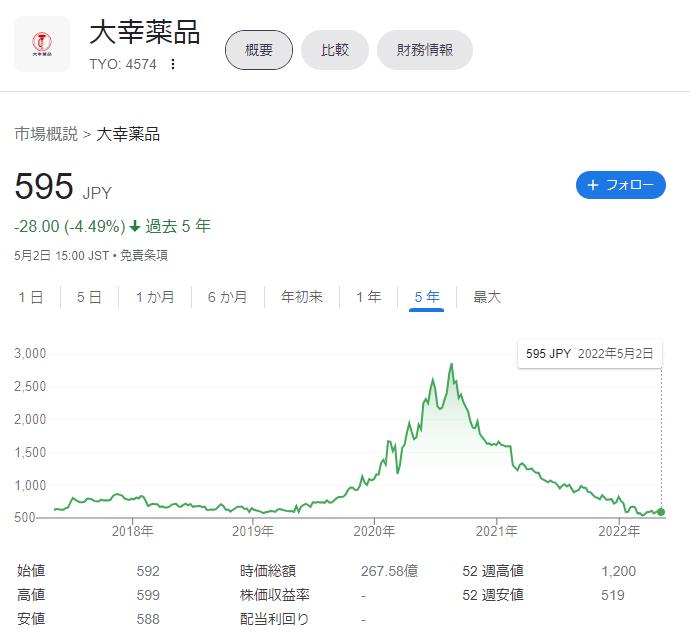Select the 1 か月 chart range

coord(155,297)
